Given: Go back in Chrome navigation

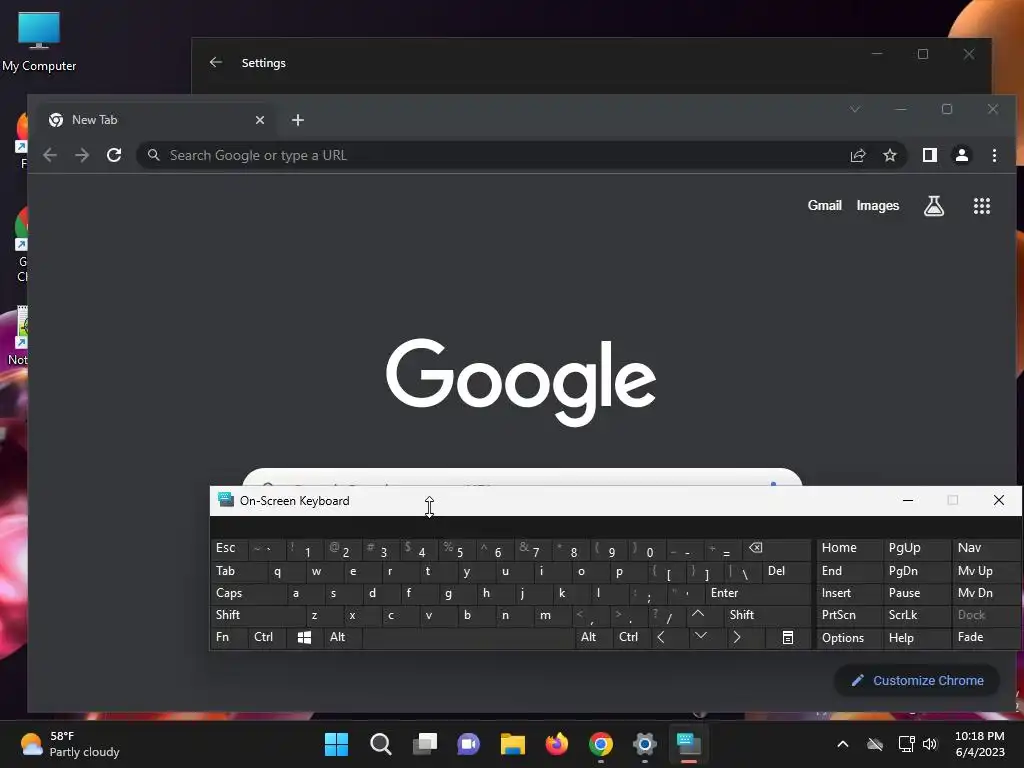Looking at the screenshot, I should (50, 155).
